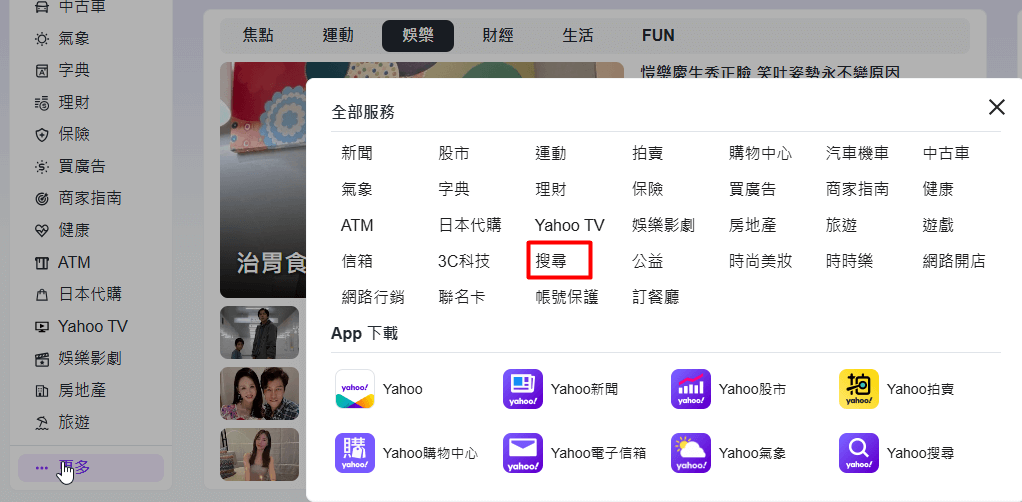Screen dimensions: 1022x502
Task: Open 汽車機車 service link
Action: [857, 154]
